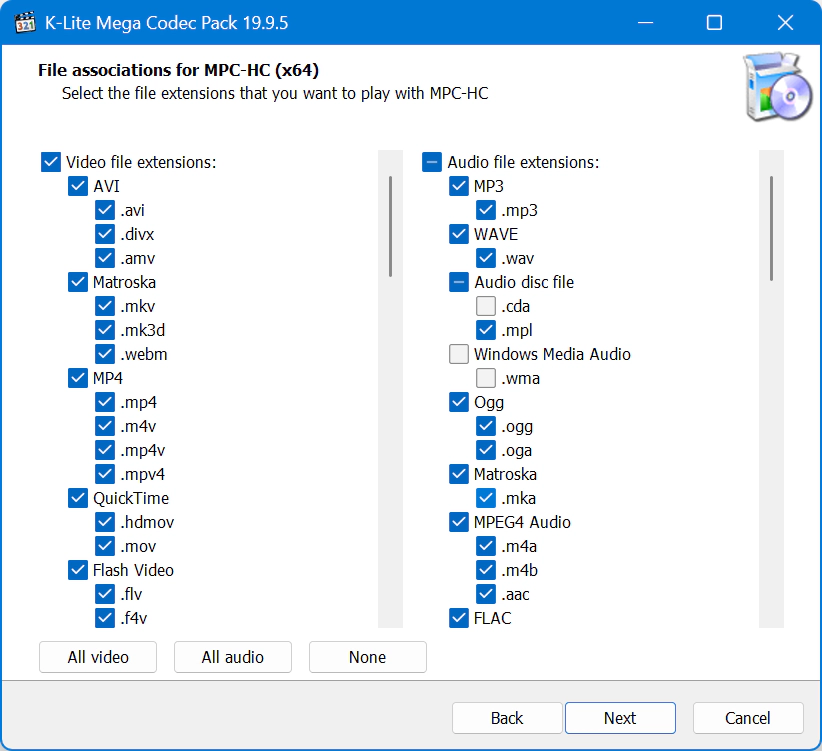The width and height of the screenshot is (822, 751).
Task: Uncheck the .wav extension checkbox
Action: pos(486,258)
